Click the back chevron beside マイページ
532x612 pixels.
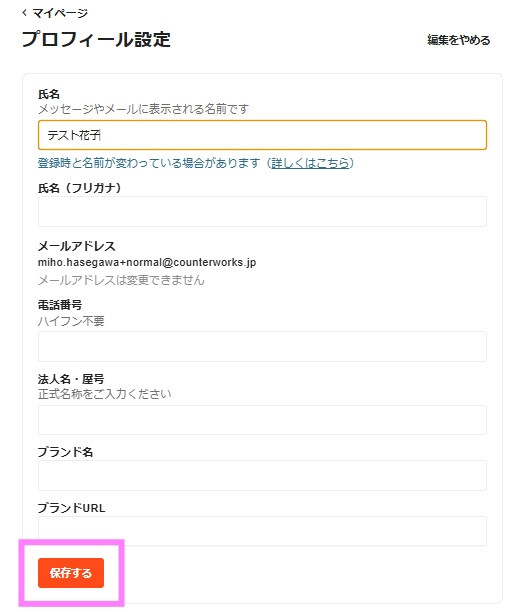tap(25, 13)
